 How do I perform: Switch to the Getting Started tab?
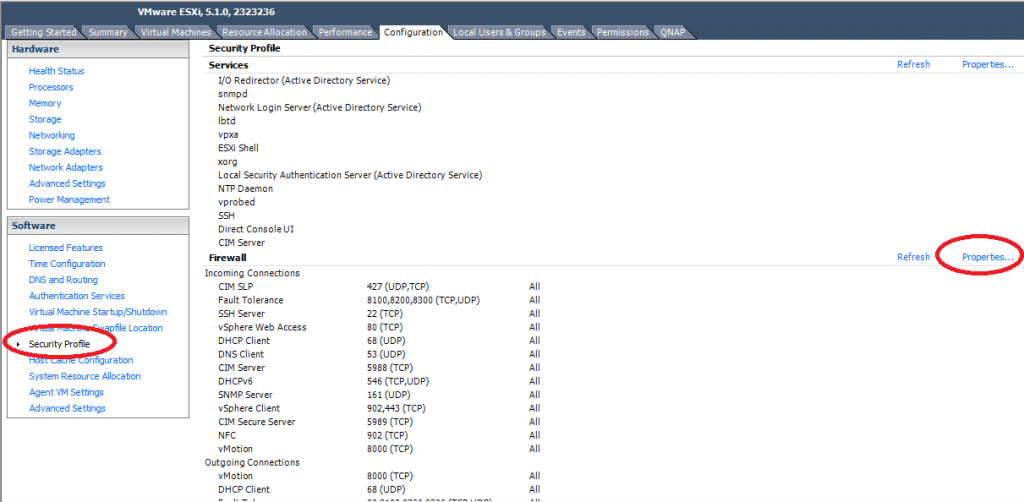(x=43, y=32)
